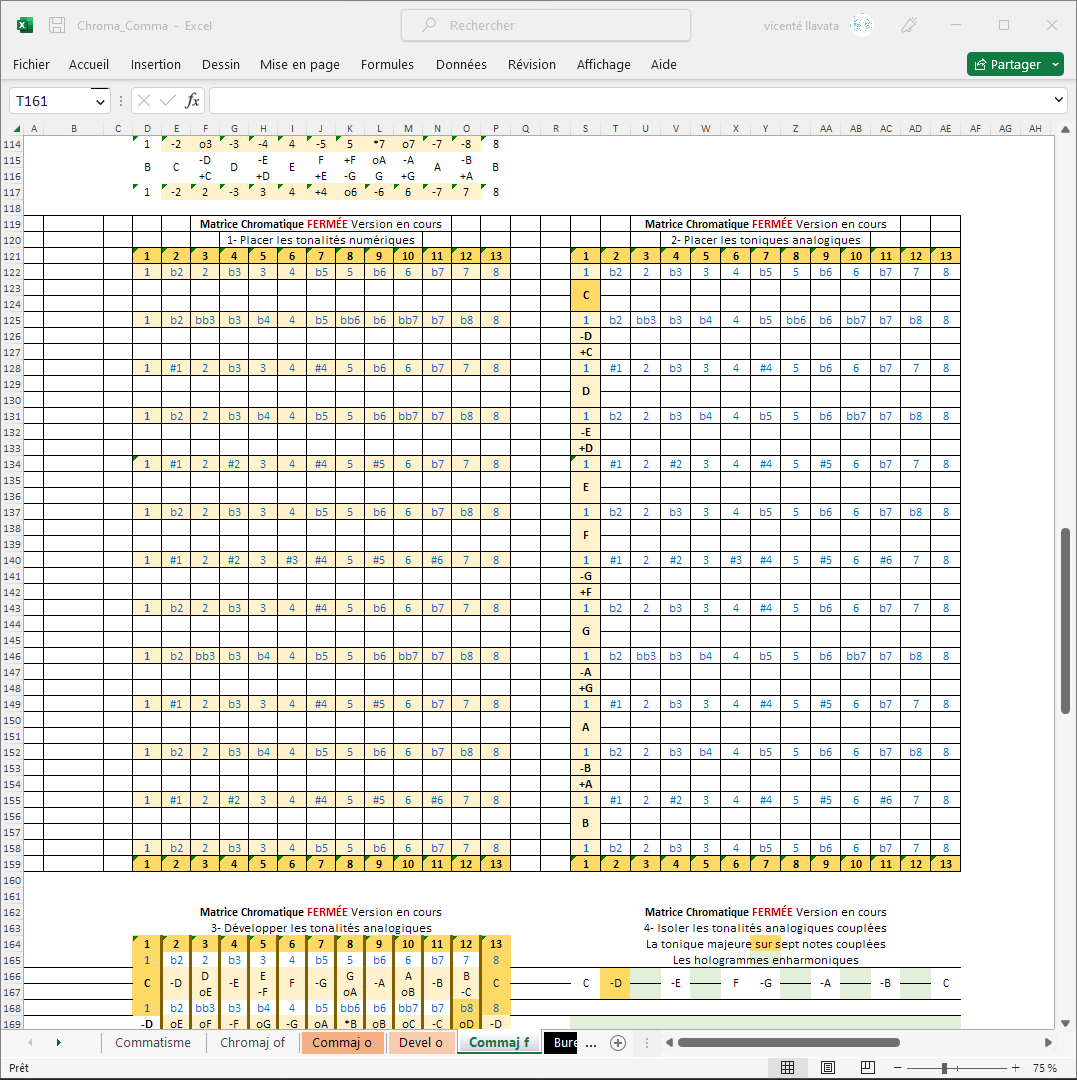Switch to Normal view using status bar icon
Screen dimensions: 1077x1080
[788, 1068]
